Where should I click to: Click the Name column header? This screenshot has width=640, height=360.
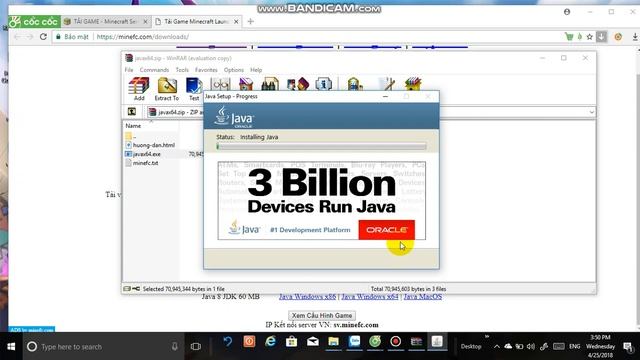coord(133,126)
